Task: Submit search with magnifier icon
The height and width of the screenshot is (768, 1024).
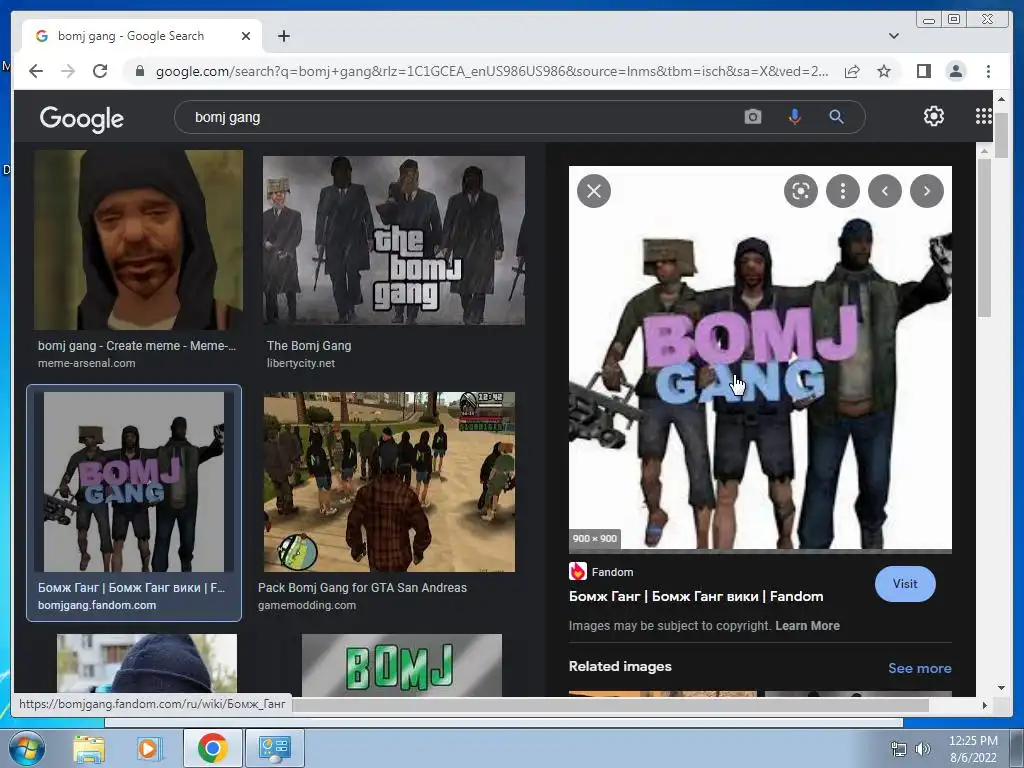Action: point(836,117)
